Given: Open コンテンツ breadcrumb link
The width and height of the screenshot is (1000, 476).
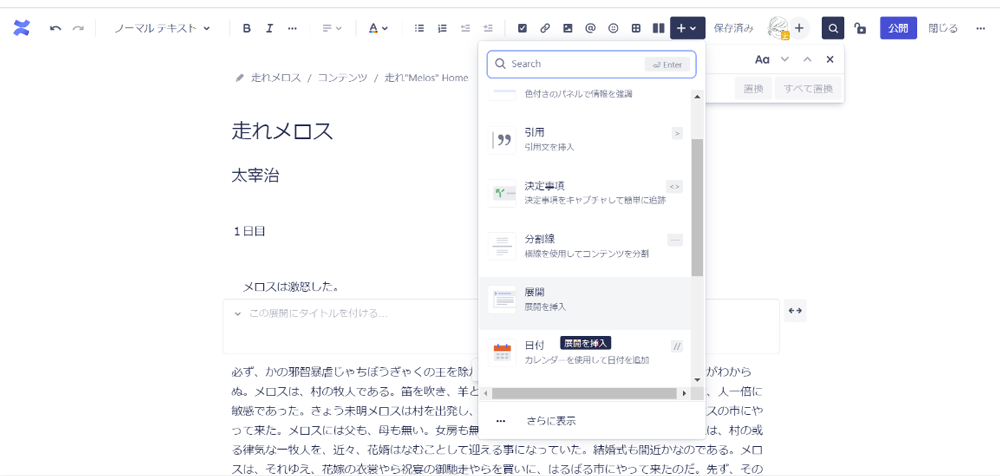Looking at the screenshot, I should click(x=342, y=78).
